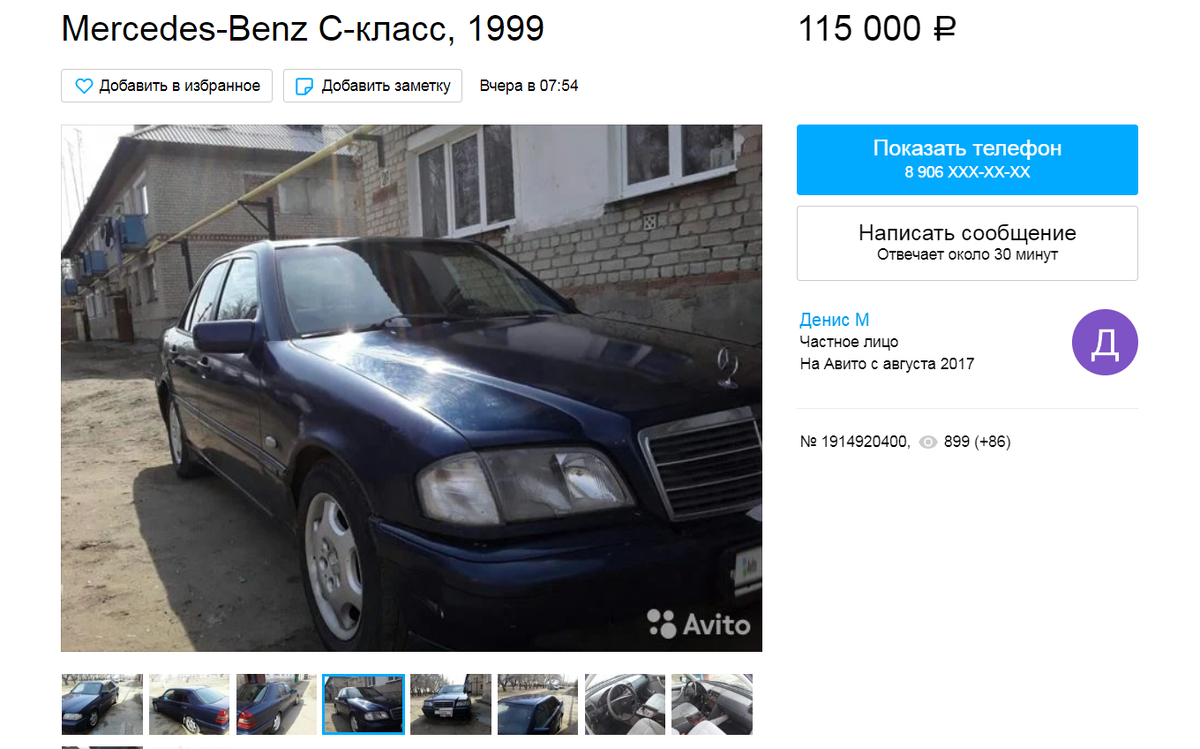Click the highlighted fourth thumbnail
The height and width of the screenshot is (749, 1200).
(364, 704)
